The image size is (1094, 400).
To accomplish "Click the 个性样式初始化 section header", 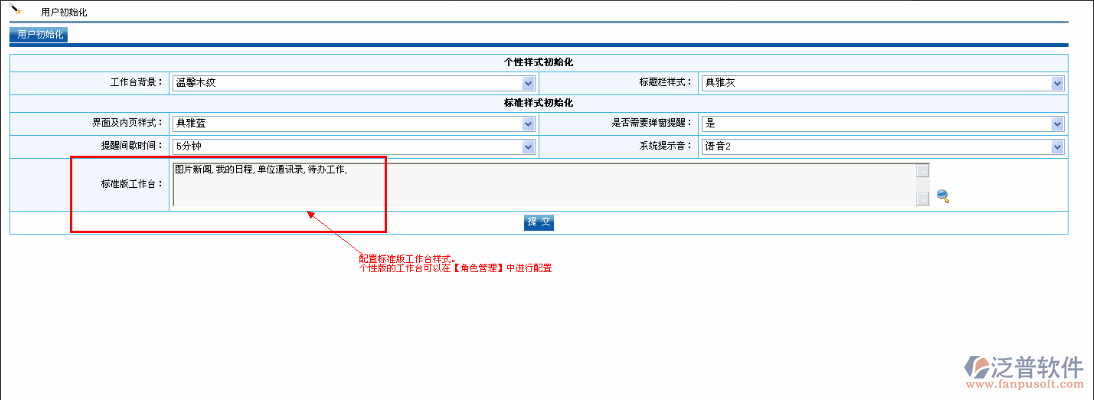I will pyautogui.click(x=539, y=62).
